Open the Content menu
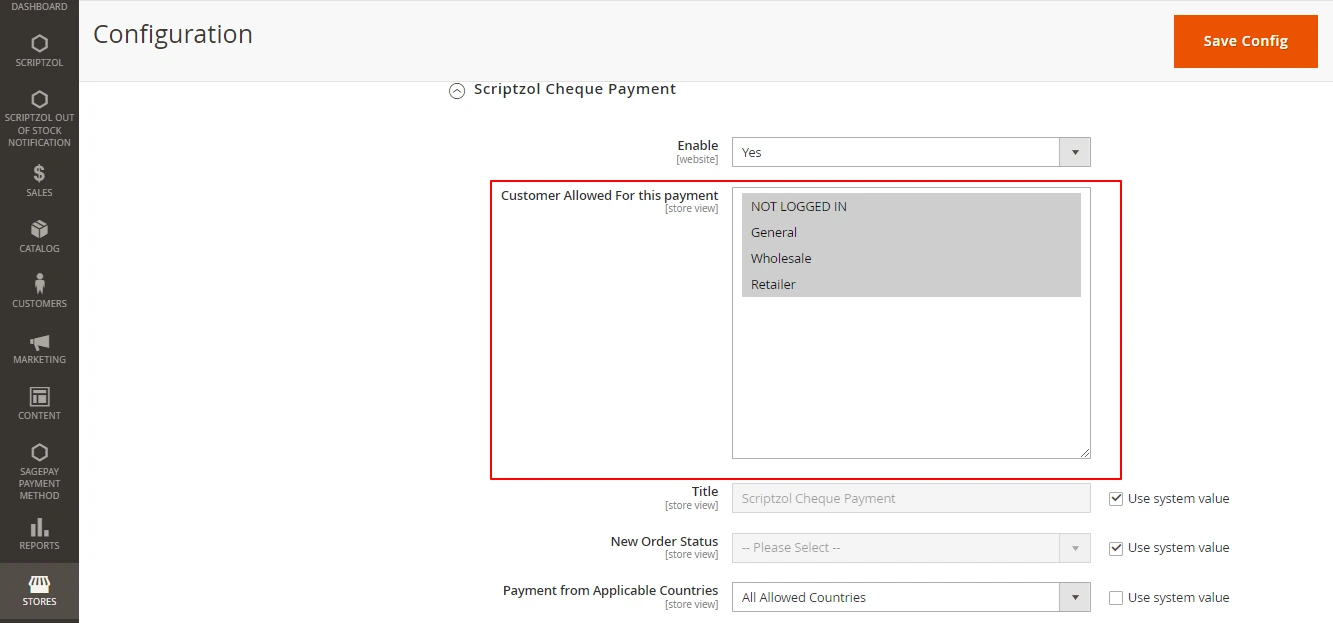 (39, 404)
